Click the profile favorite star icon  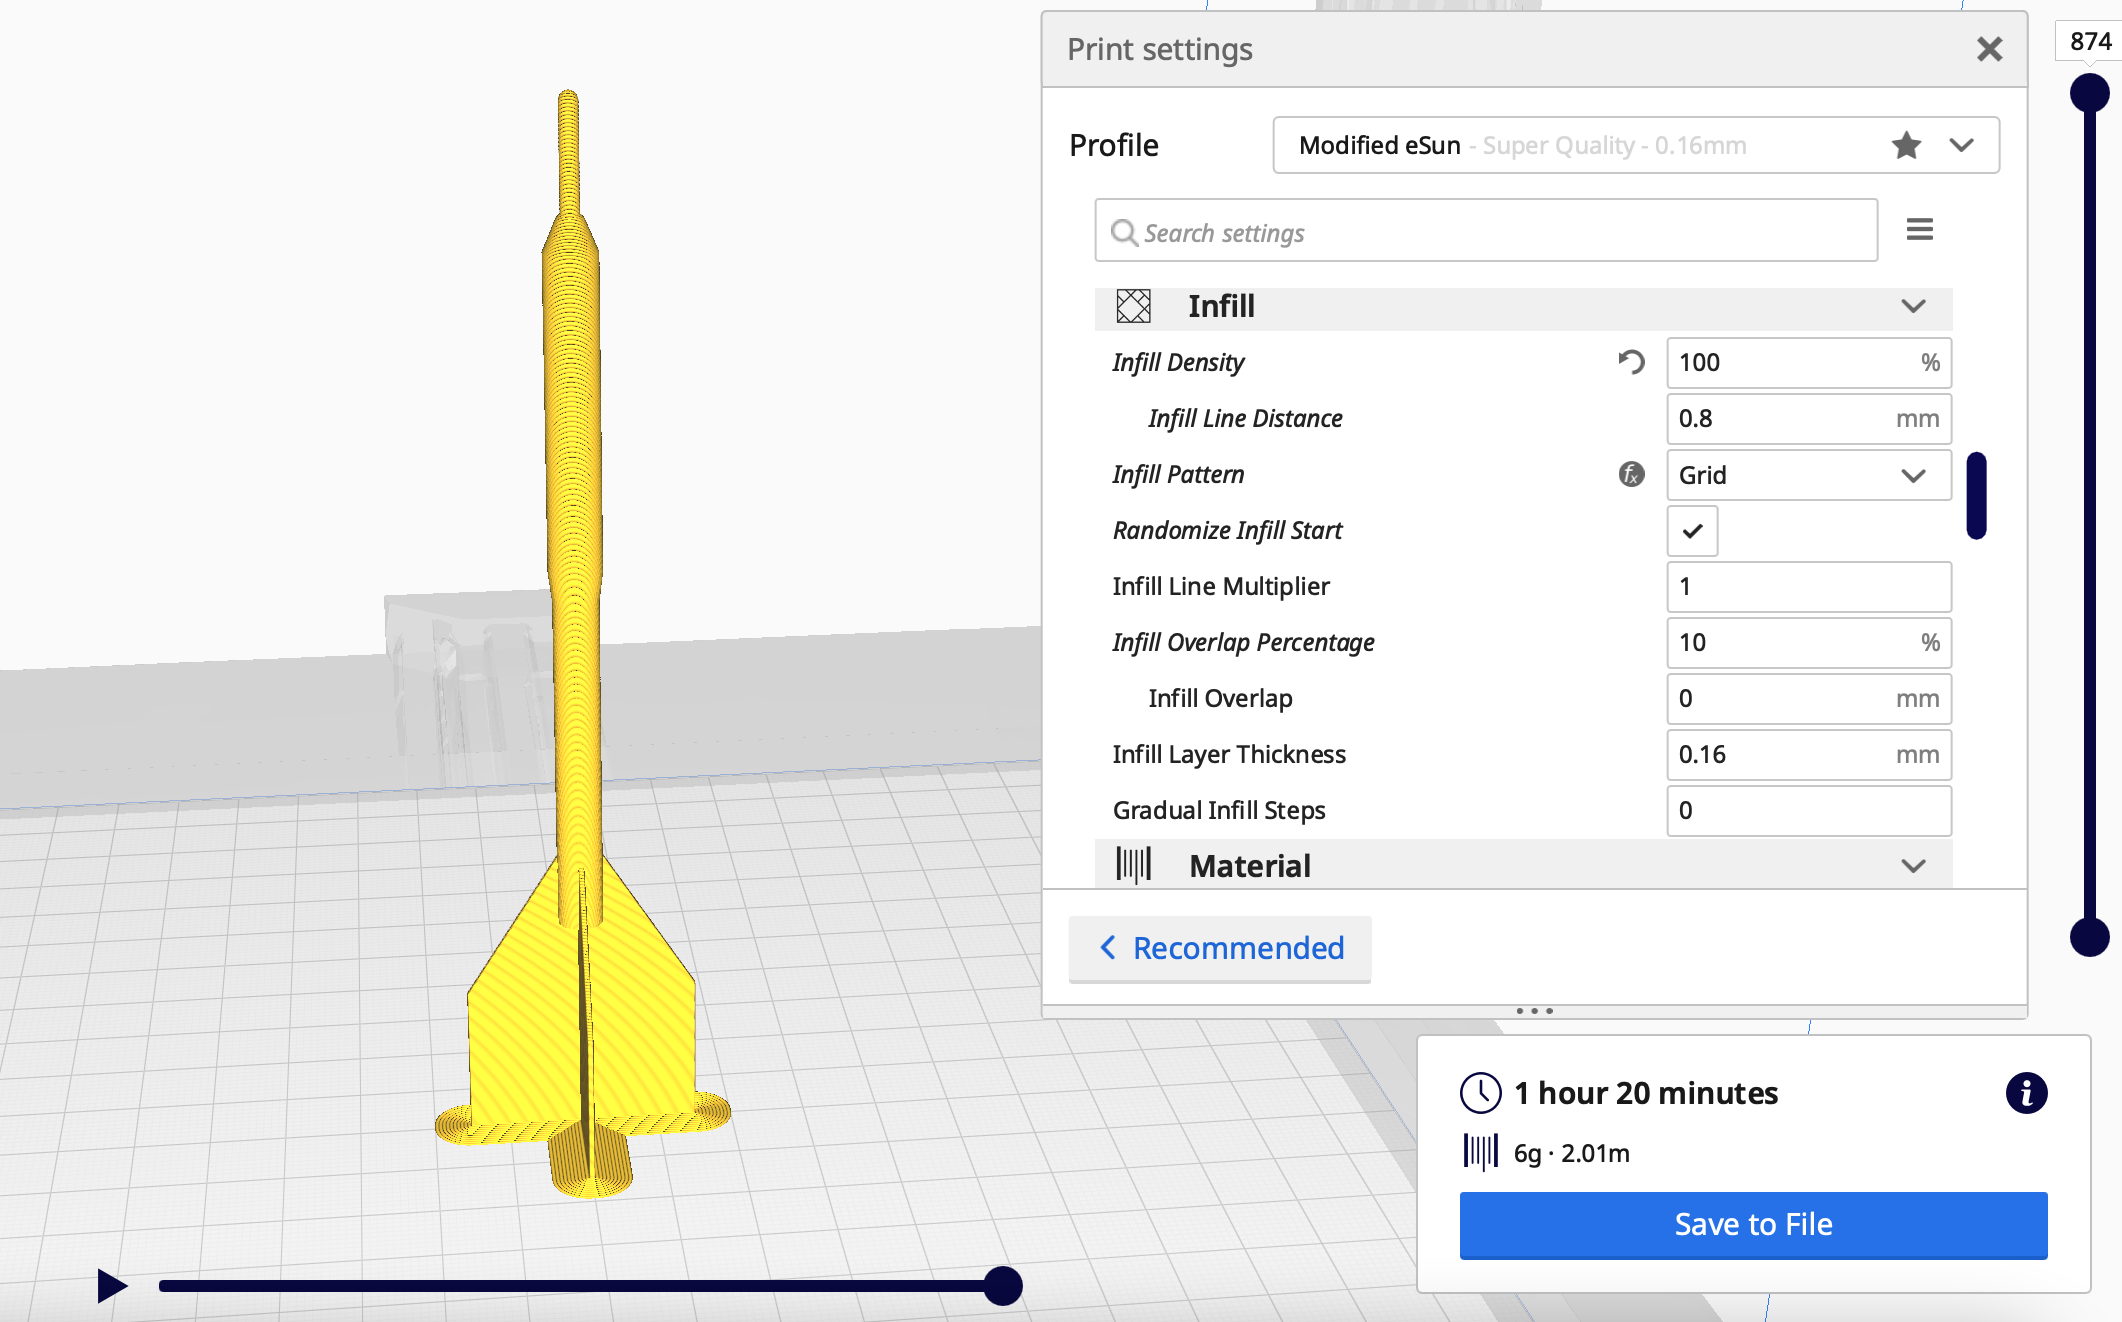tap(1906, 146)
